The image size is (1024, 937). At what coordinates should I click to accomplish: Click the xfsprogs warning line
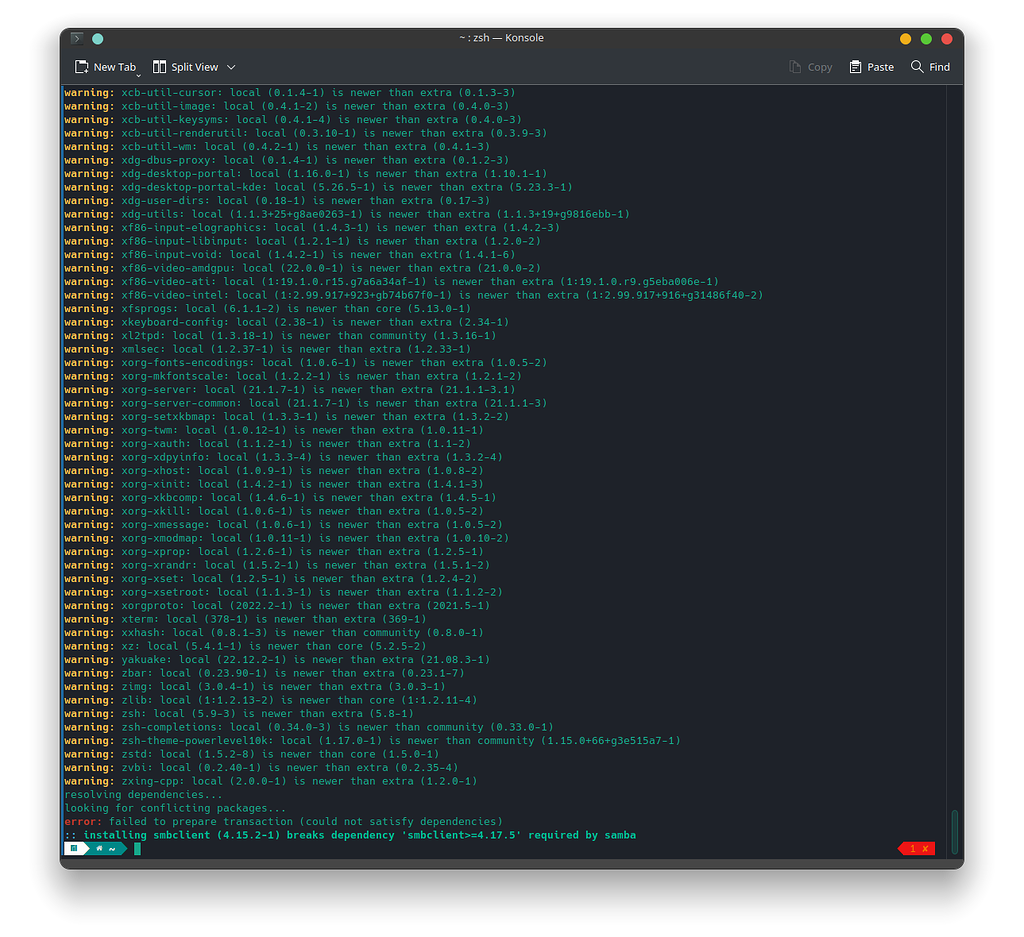(x=267, y=309)
